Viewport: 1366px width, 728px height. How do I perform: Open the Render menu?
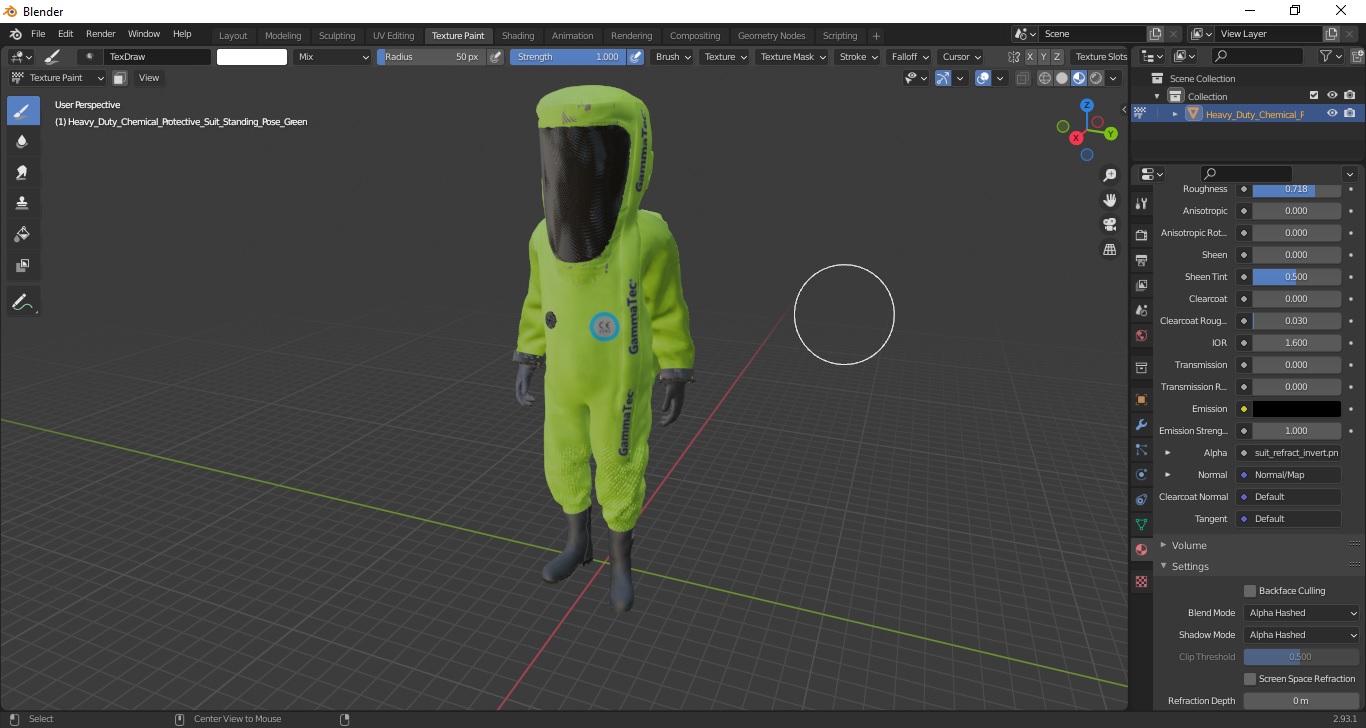100,34
